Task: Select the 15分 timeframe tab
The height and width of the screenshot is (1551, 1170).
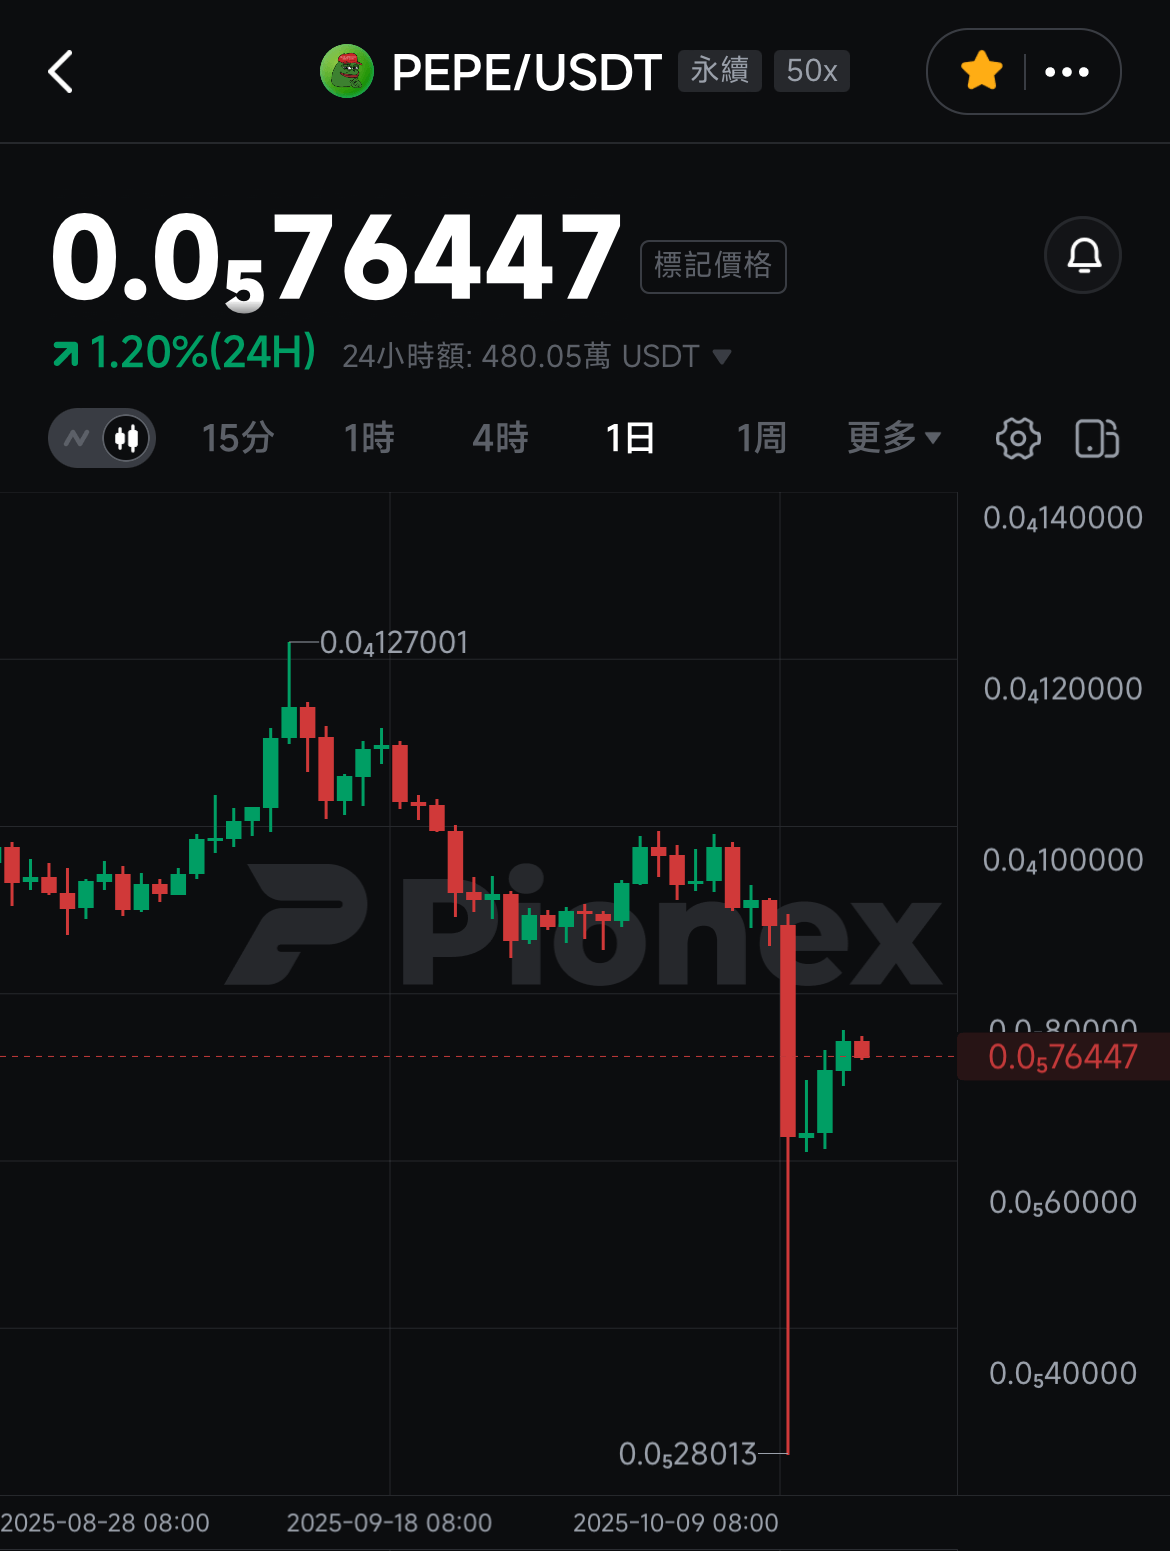Action: point(238,438)
